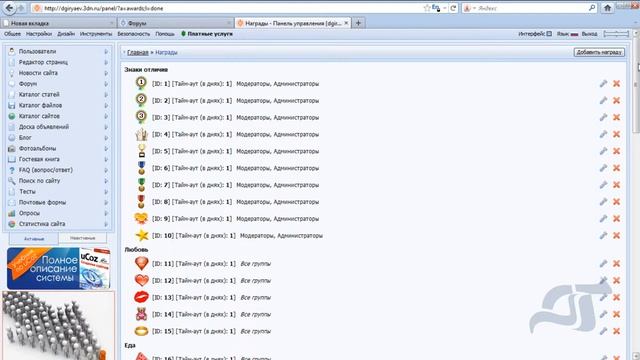This screenshot has height=360, width=640.
Task: Edit award ID 10 with pencil icon
Action: click(603, 236)
